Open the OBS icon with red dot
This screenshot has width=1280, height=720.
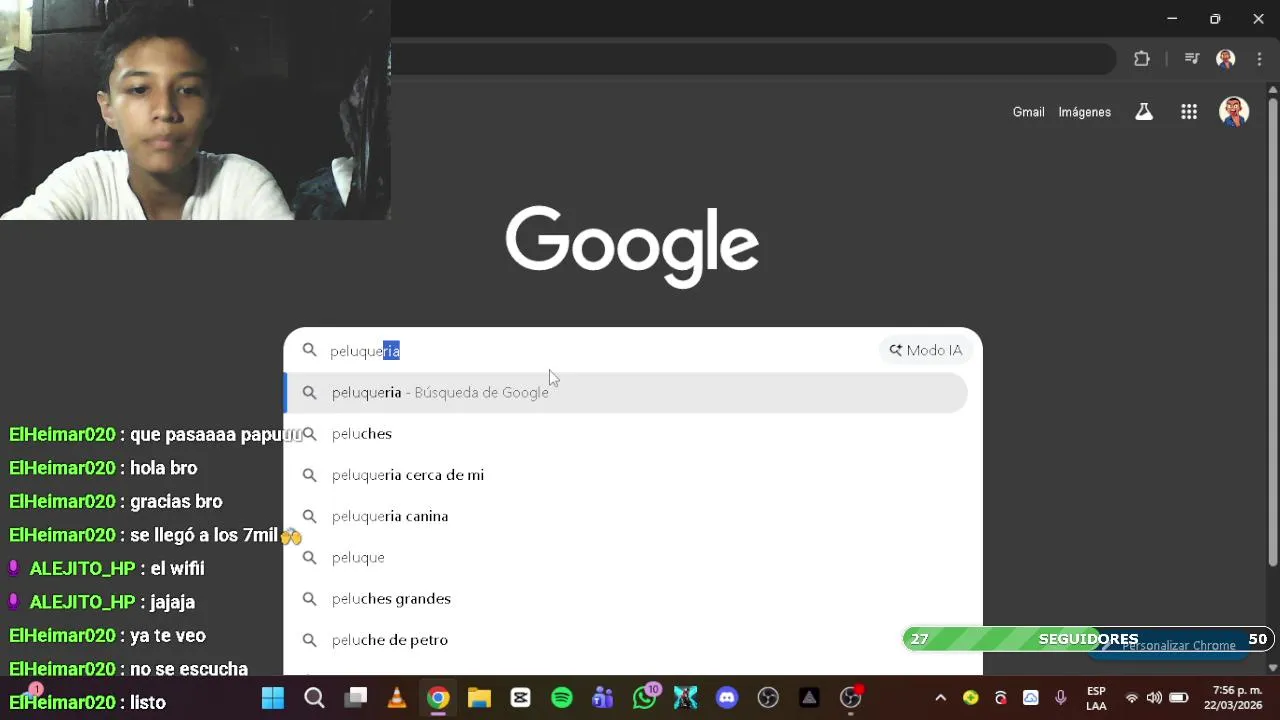pos(851,697)
